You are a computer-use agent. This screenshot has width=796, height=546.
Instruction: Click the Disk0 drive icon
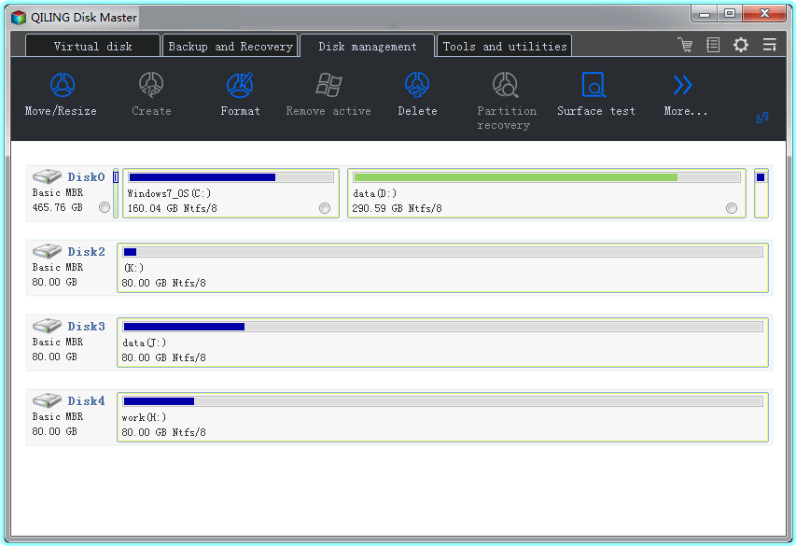pyautogui.click(x=47, y=176)
